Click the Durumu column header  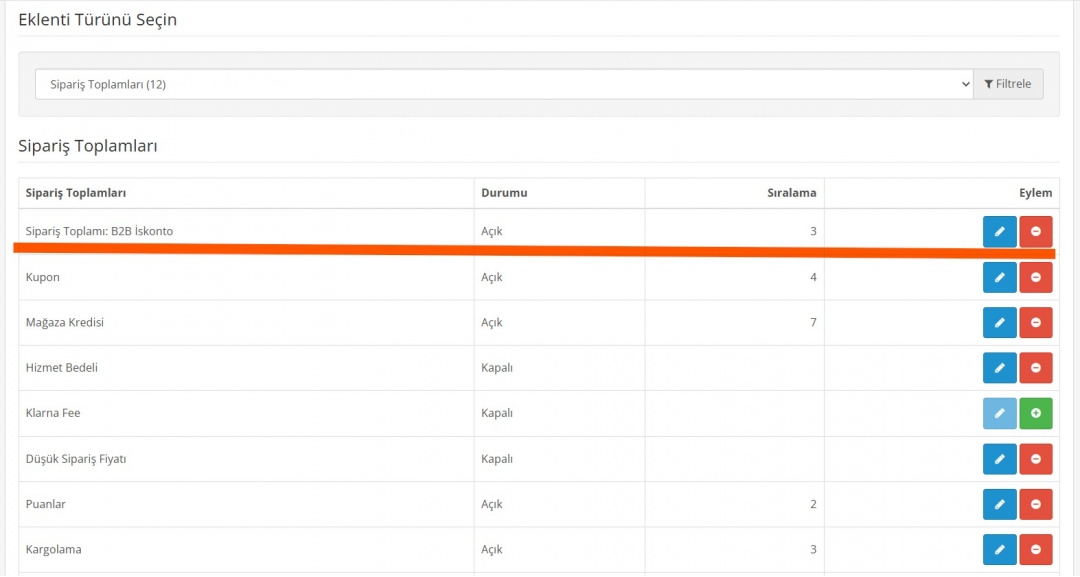[x=504, y=193]
